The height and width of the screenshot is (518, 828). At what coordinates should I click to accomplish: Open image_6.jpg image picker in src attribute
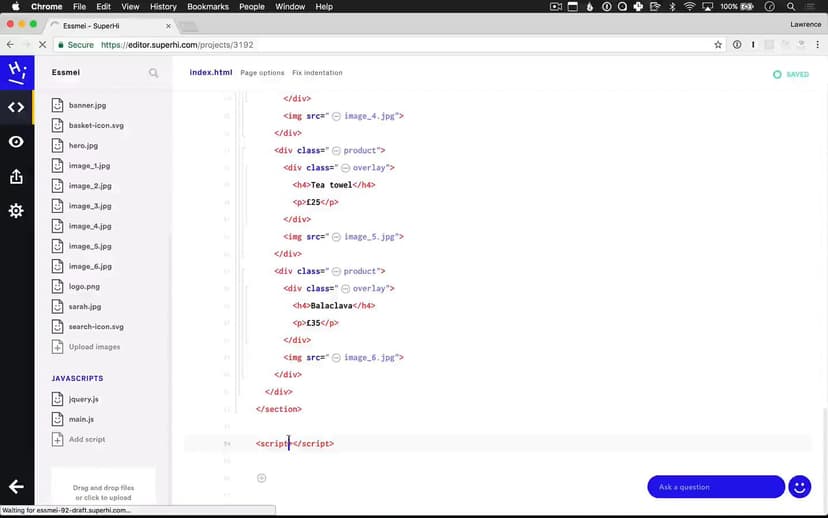(337, 357)
